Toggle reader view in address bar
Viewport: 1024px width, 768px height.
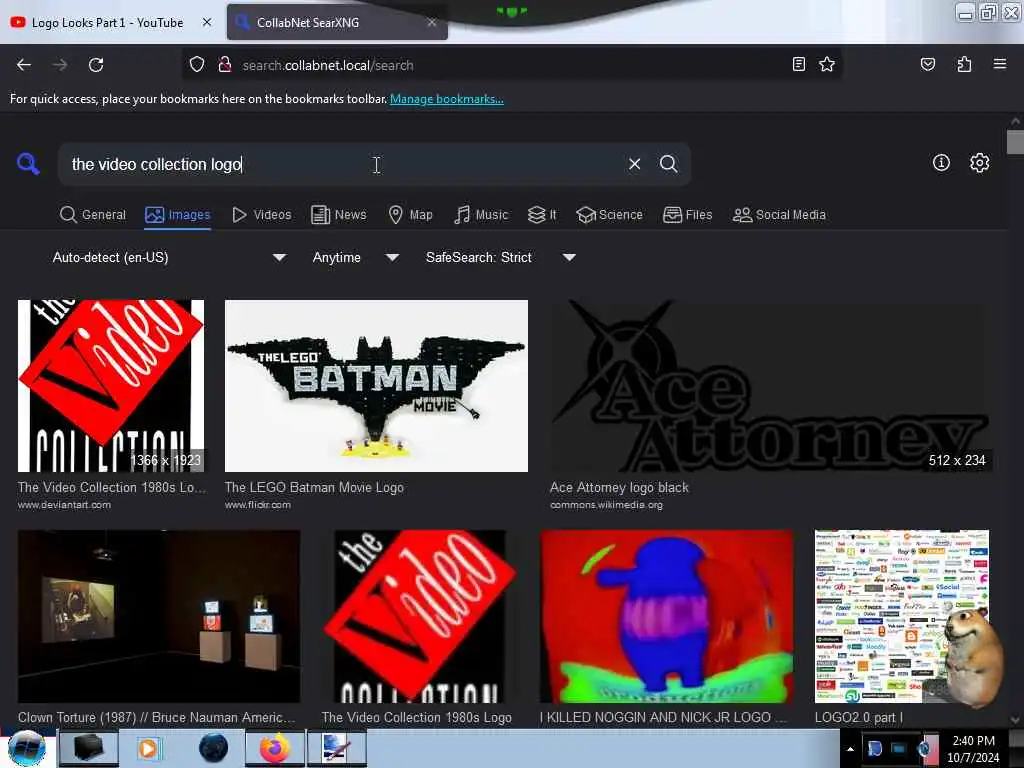798,64
